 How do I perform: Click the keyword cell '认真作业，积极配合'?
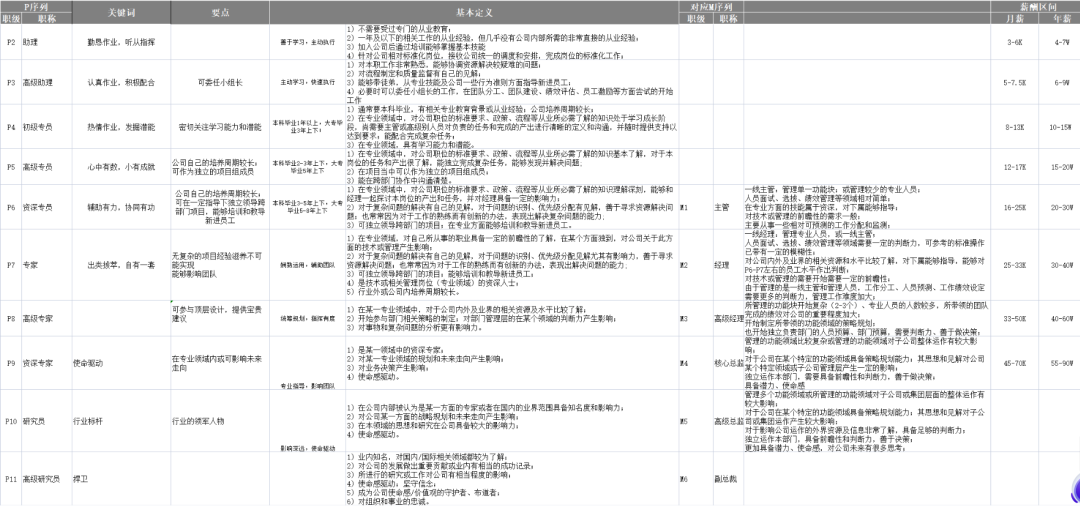point(121,82)
